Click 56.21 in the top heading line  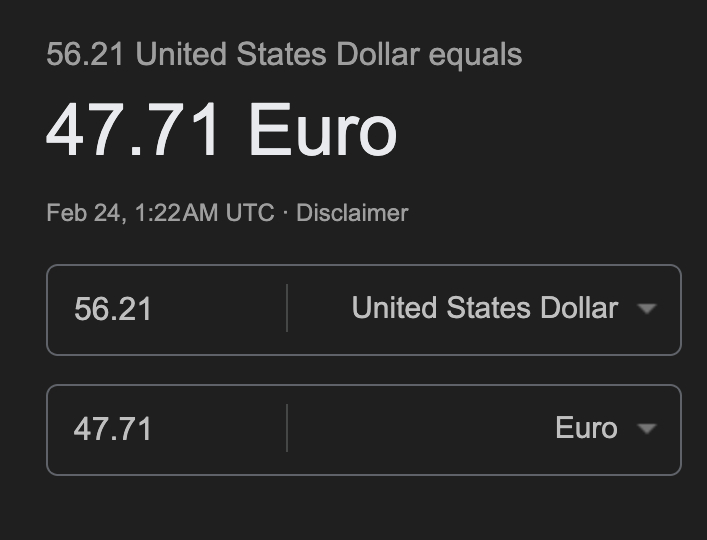[86, 54]
